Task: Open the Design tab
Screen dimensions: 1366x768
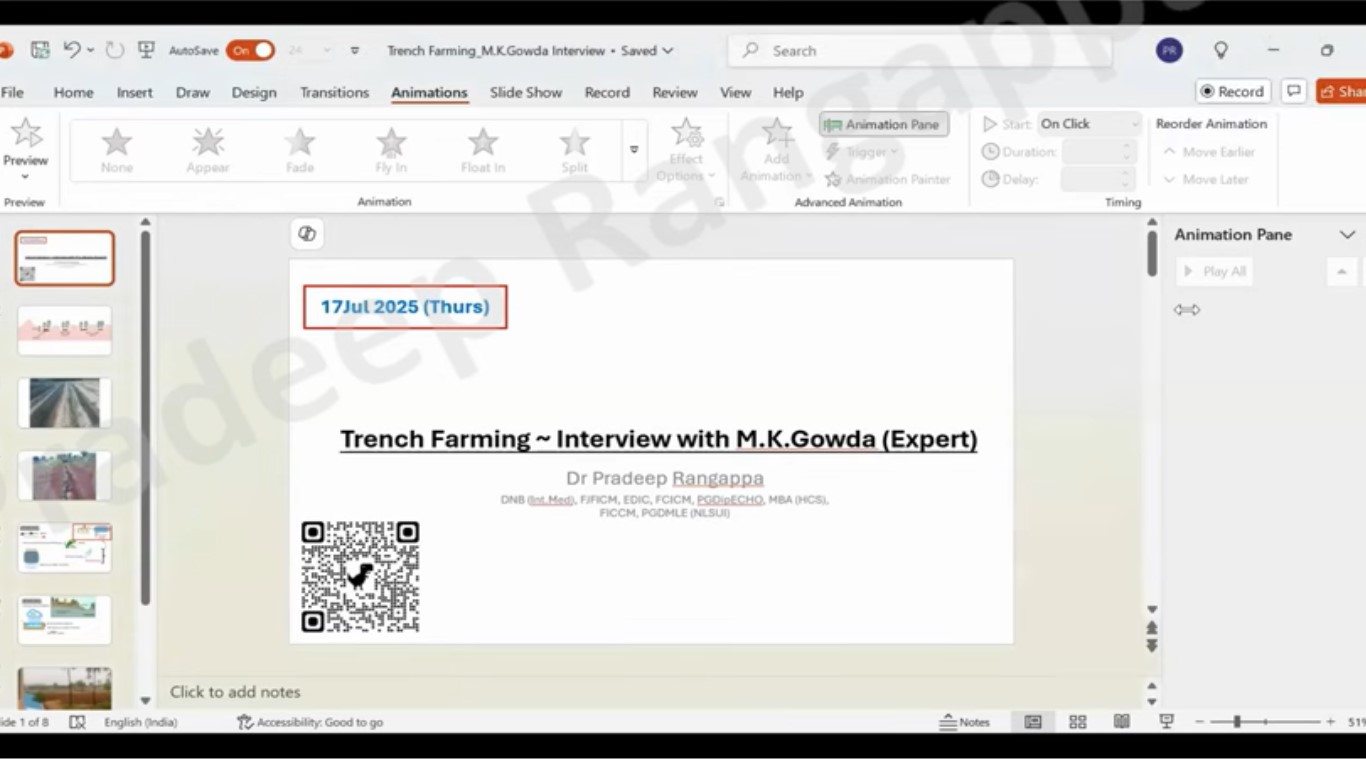Action: [x=254, y=92]
